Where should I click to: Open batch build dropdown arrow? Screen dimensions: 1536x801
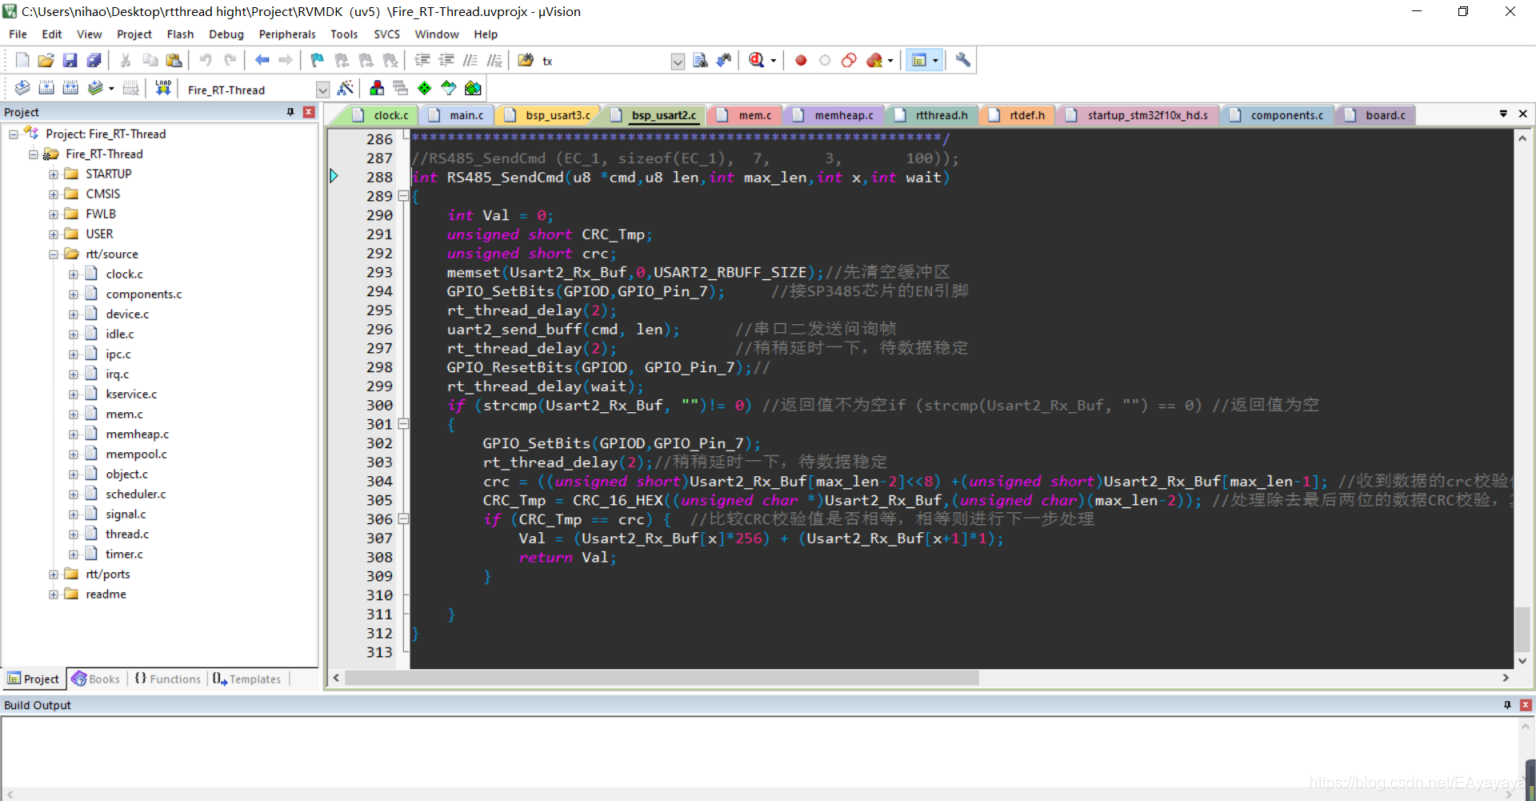point(111,88)
